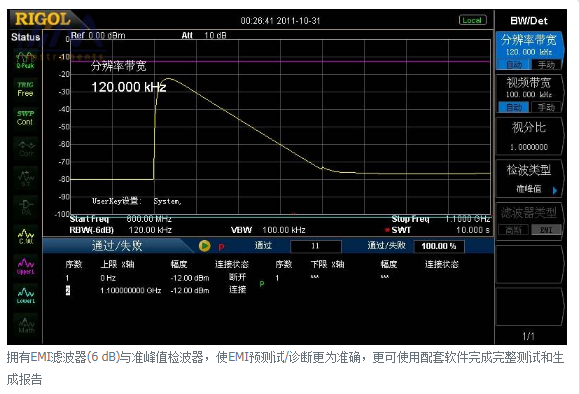Click the Q-Peak detector status icon
Screen dimensions: 580x394
[25, 60]
